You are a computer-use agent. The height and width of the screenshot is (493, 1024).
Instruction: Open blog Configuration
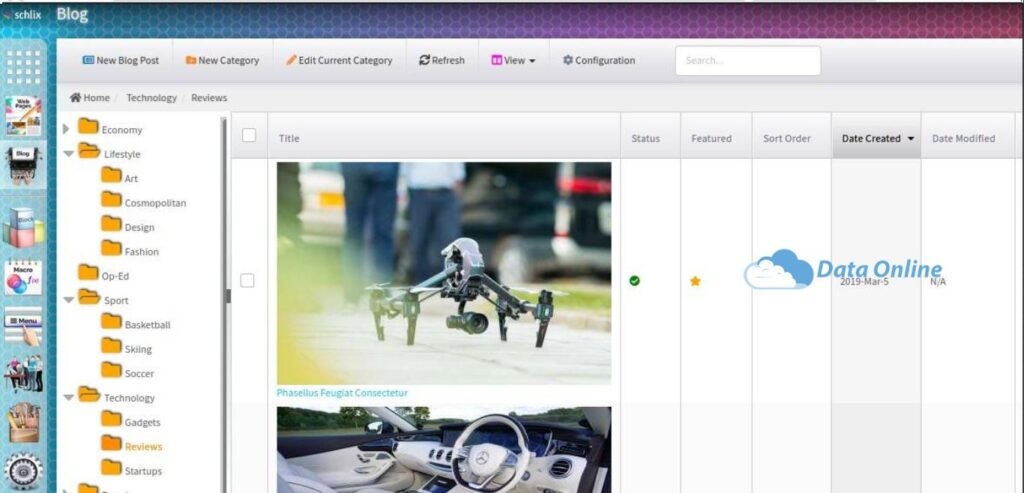pyautogui.click(x=599, y=60)
